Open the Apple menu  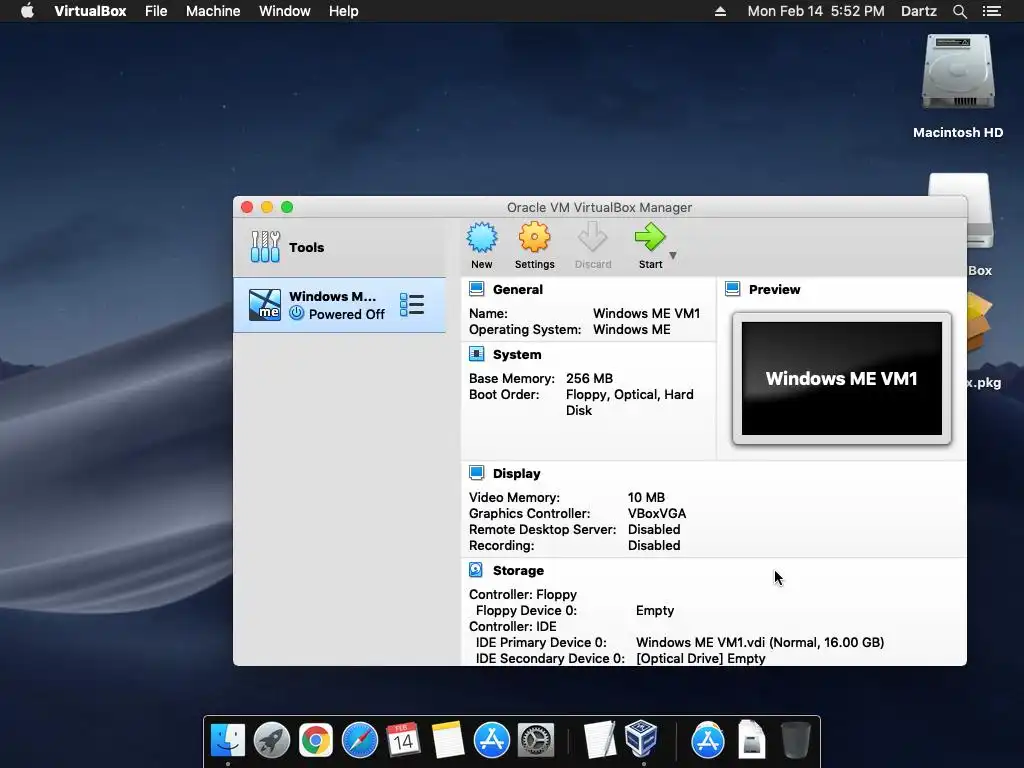tap(27, 11)
